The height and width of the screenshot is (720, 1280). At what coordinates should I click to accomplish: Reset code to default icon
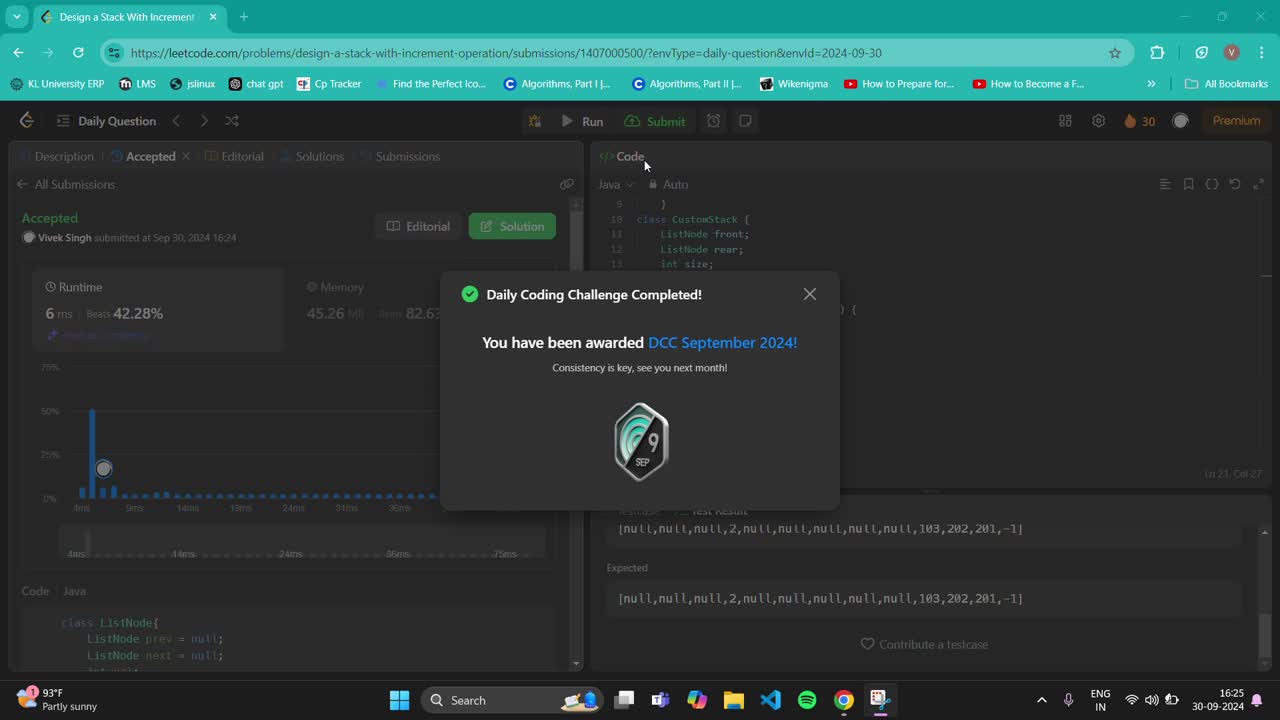click(1235, 184)
